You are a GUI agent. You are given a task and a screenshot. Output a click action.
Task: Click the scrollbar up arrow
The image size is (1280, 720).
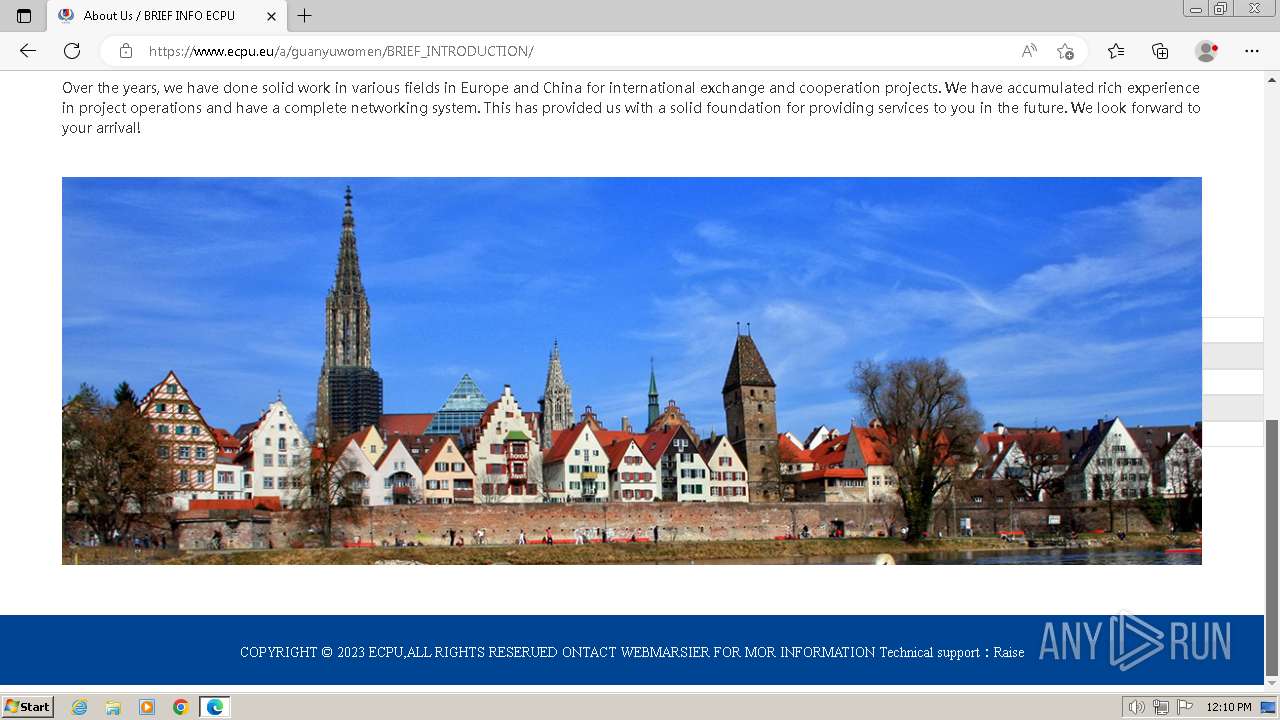pyautogui.click(x=1272, y=78)
